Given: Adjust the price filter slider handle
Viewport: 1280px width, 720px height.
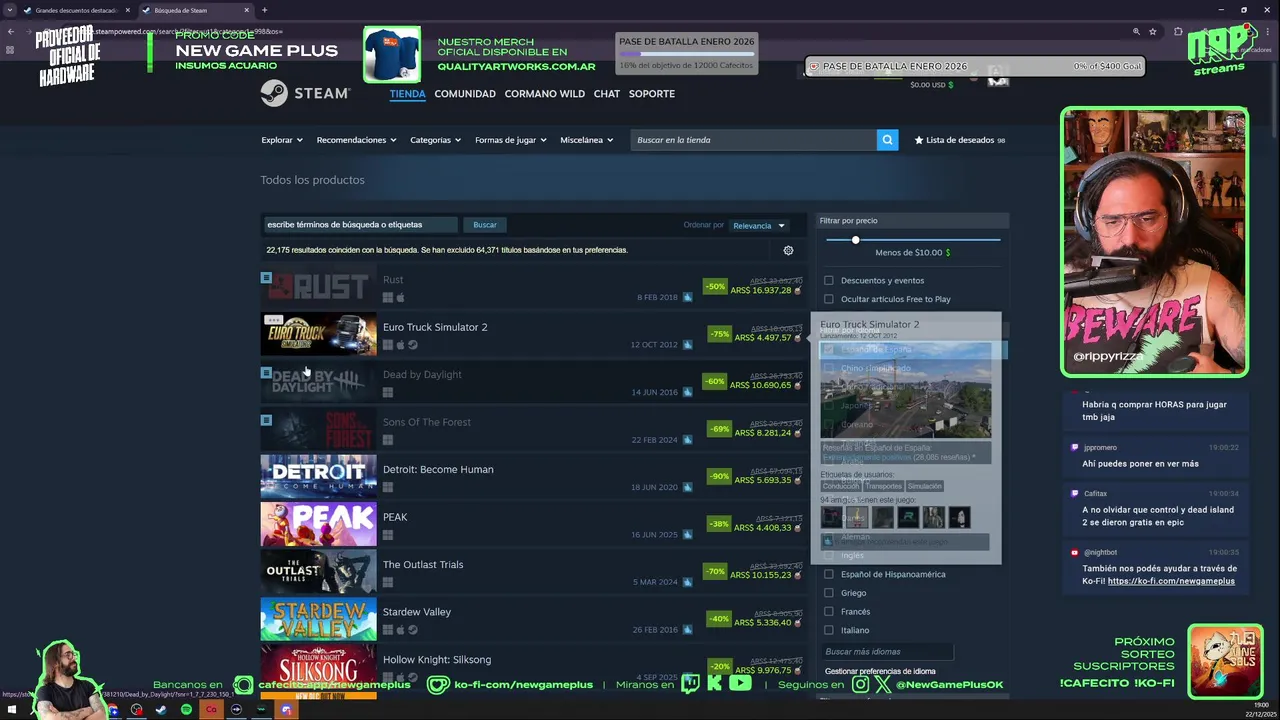Looking at the screenshot, I should tap(855, 240).
